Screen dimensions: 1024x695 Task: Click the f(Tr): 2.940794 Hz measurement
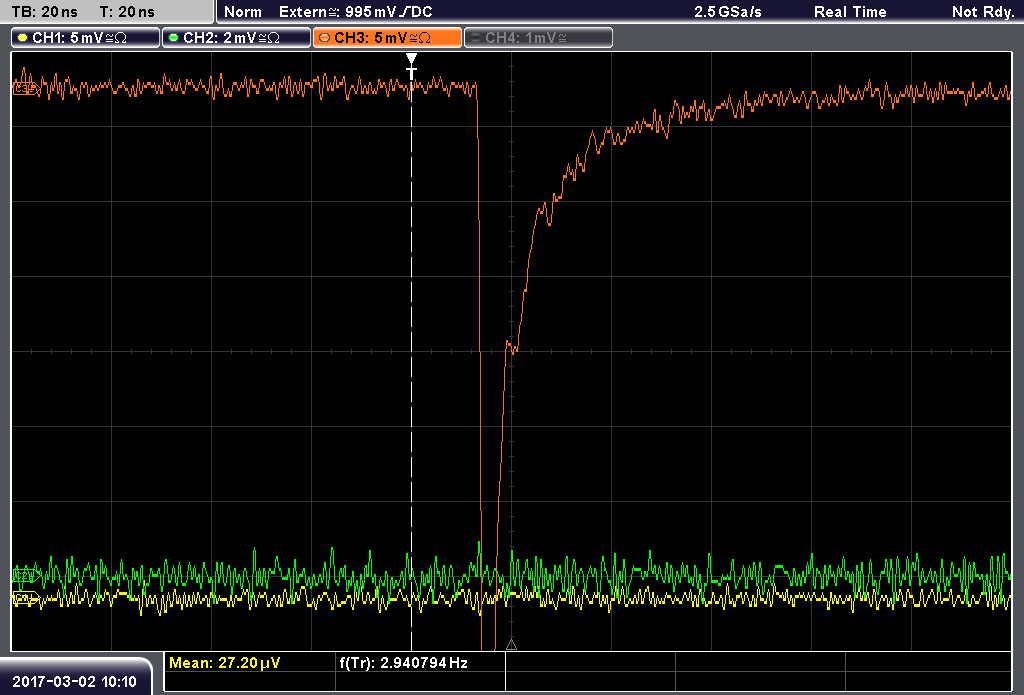[x=404, y=663]
